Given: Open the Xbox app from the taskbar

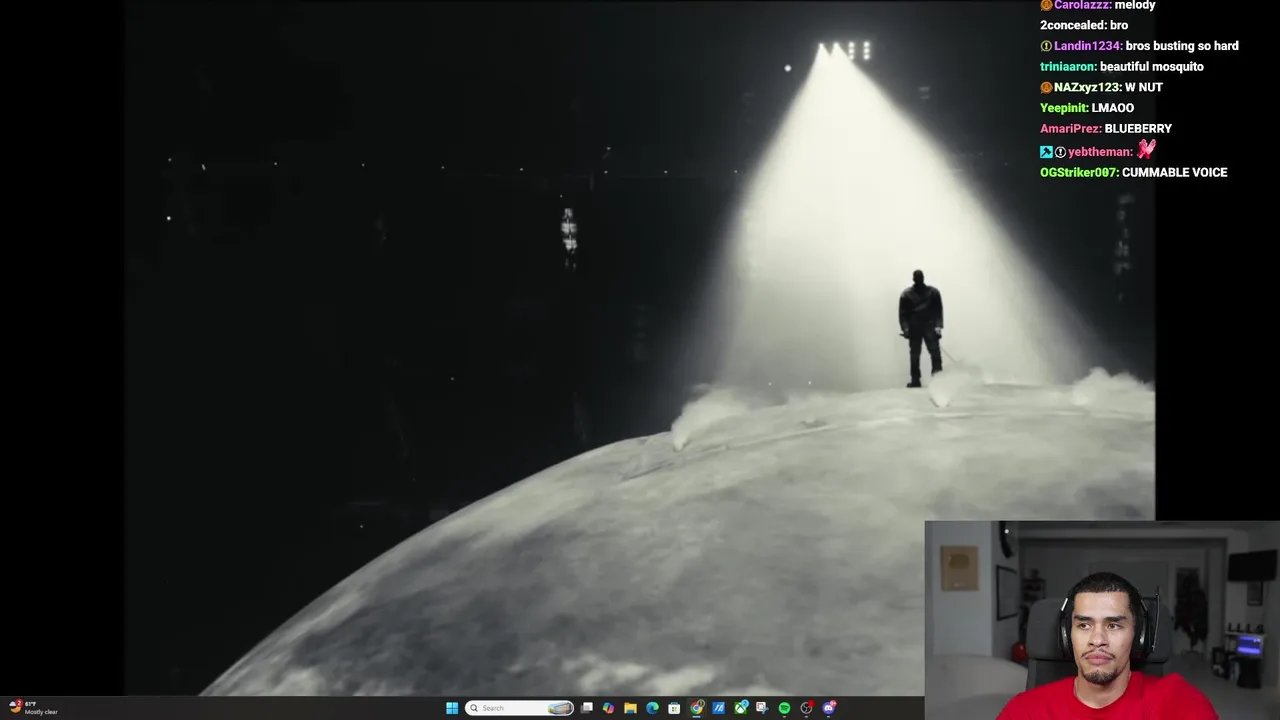Looking at the screenshot, I should [741, 708].
